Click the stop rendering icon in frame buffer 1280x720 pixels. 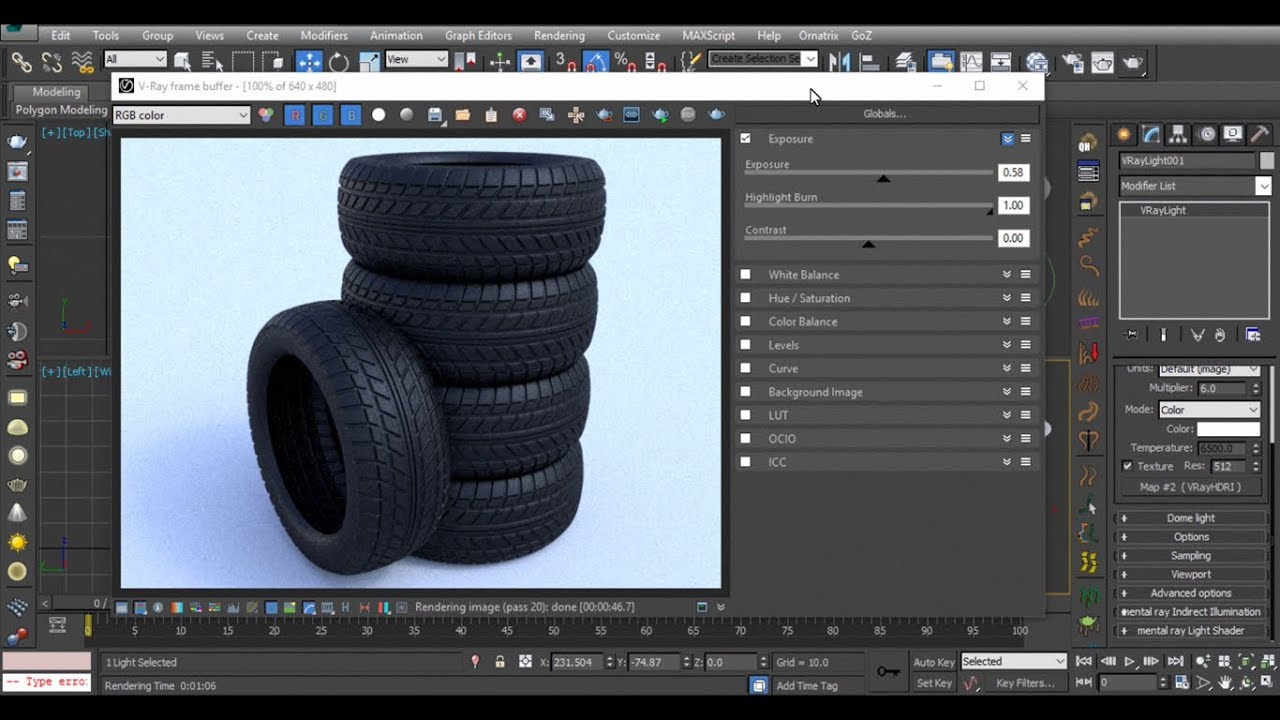(688, 115)
